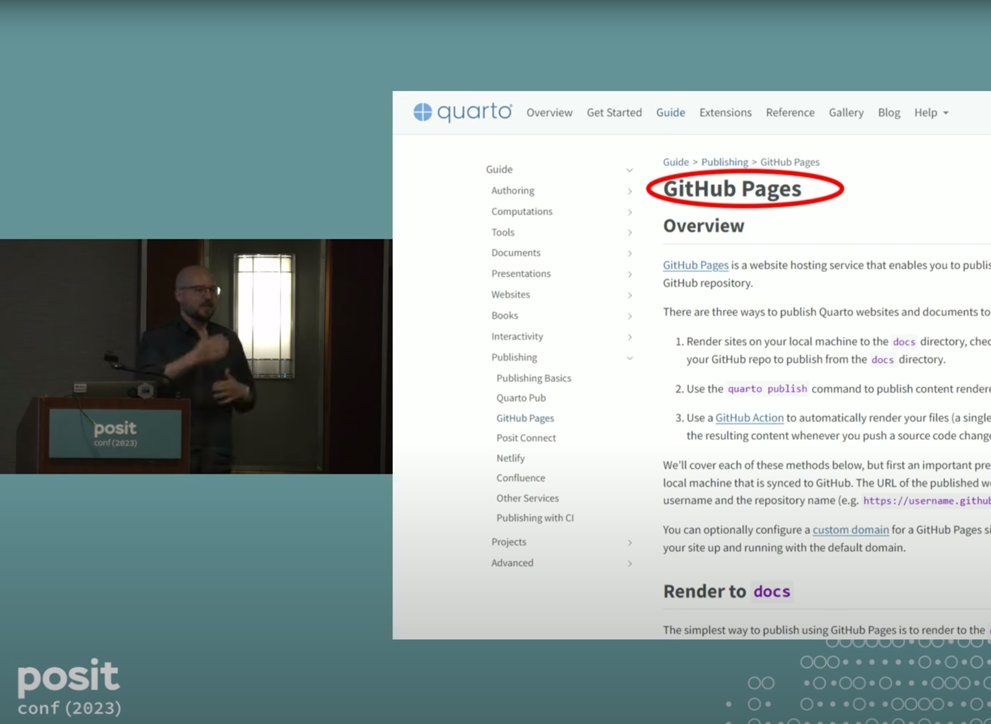Select Netlify in the sidebar

(510, 458)
